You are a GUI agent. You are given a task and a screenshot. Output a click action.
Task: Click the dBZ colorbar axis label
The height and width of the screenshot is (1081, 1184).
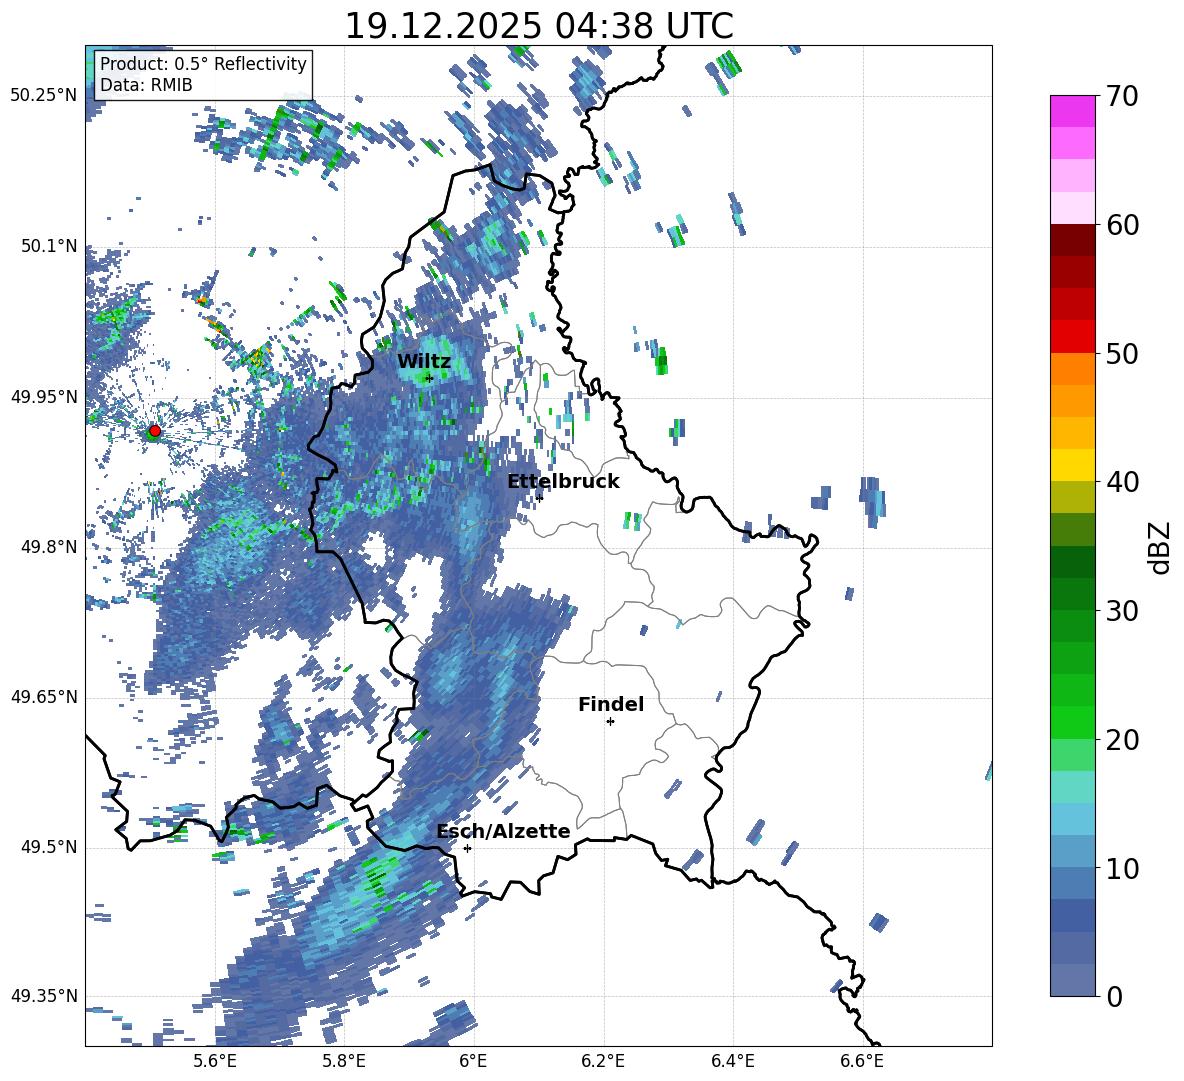pyautogui.click(x=1161, y=547)
